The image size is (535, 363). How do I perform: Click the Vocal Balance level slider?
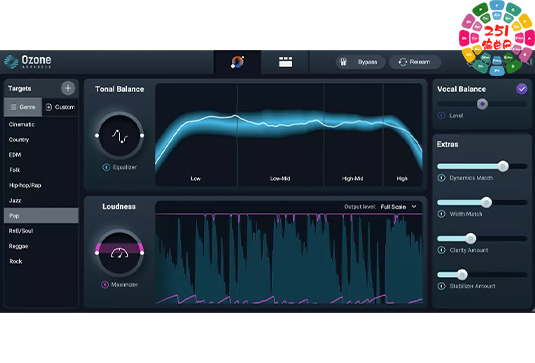pyautogui.click(x=482, y=104)
